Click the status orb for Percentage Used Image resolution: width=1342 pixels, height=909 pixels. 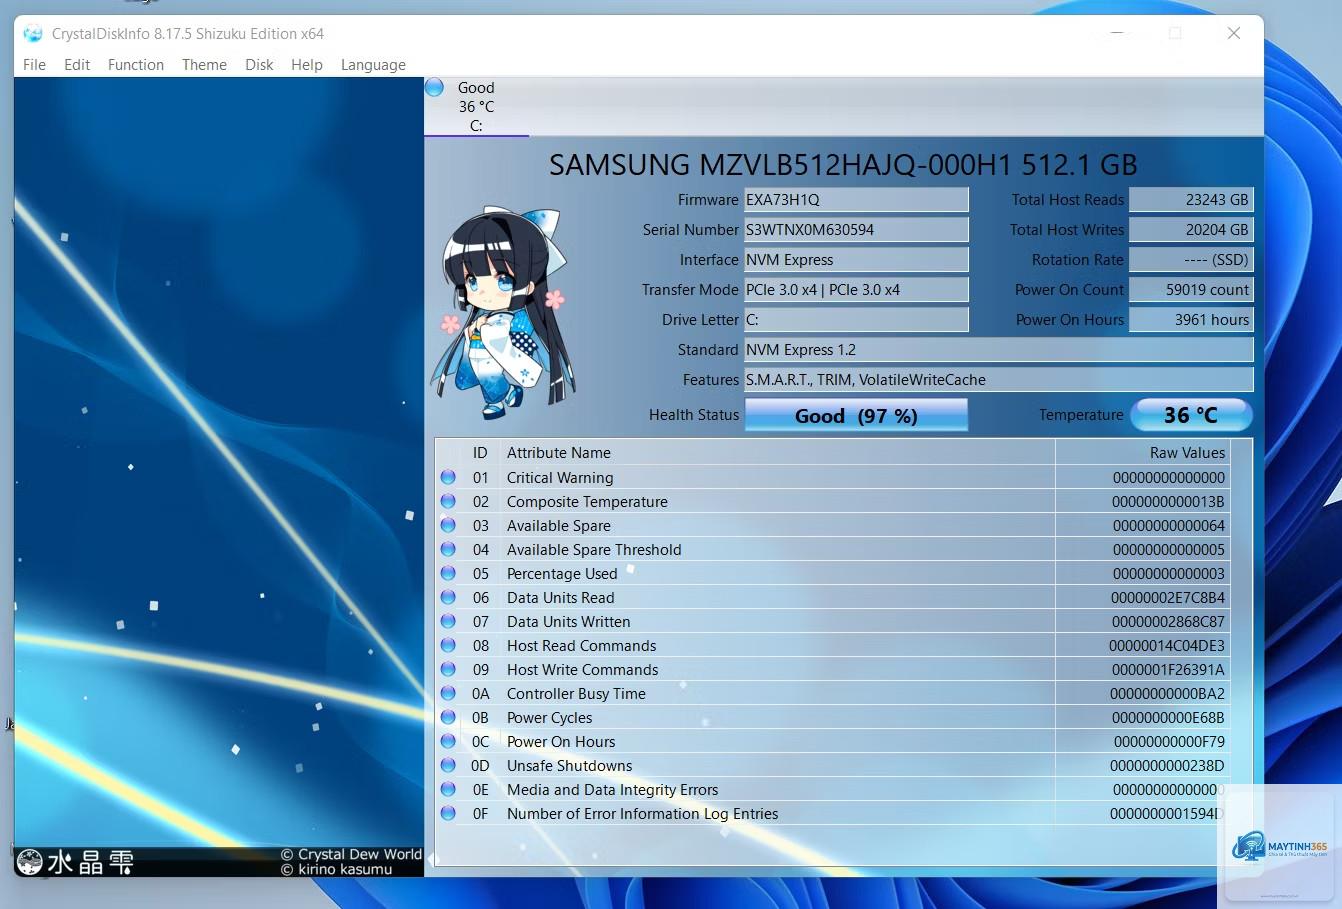pyautogui.click(x=448, y=574)
